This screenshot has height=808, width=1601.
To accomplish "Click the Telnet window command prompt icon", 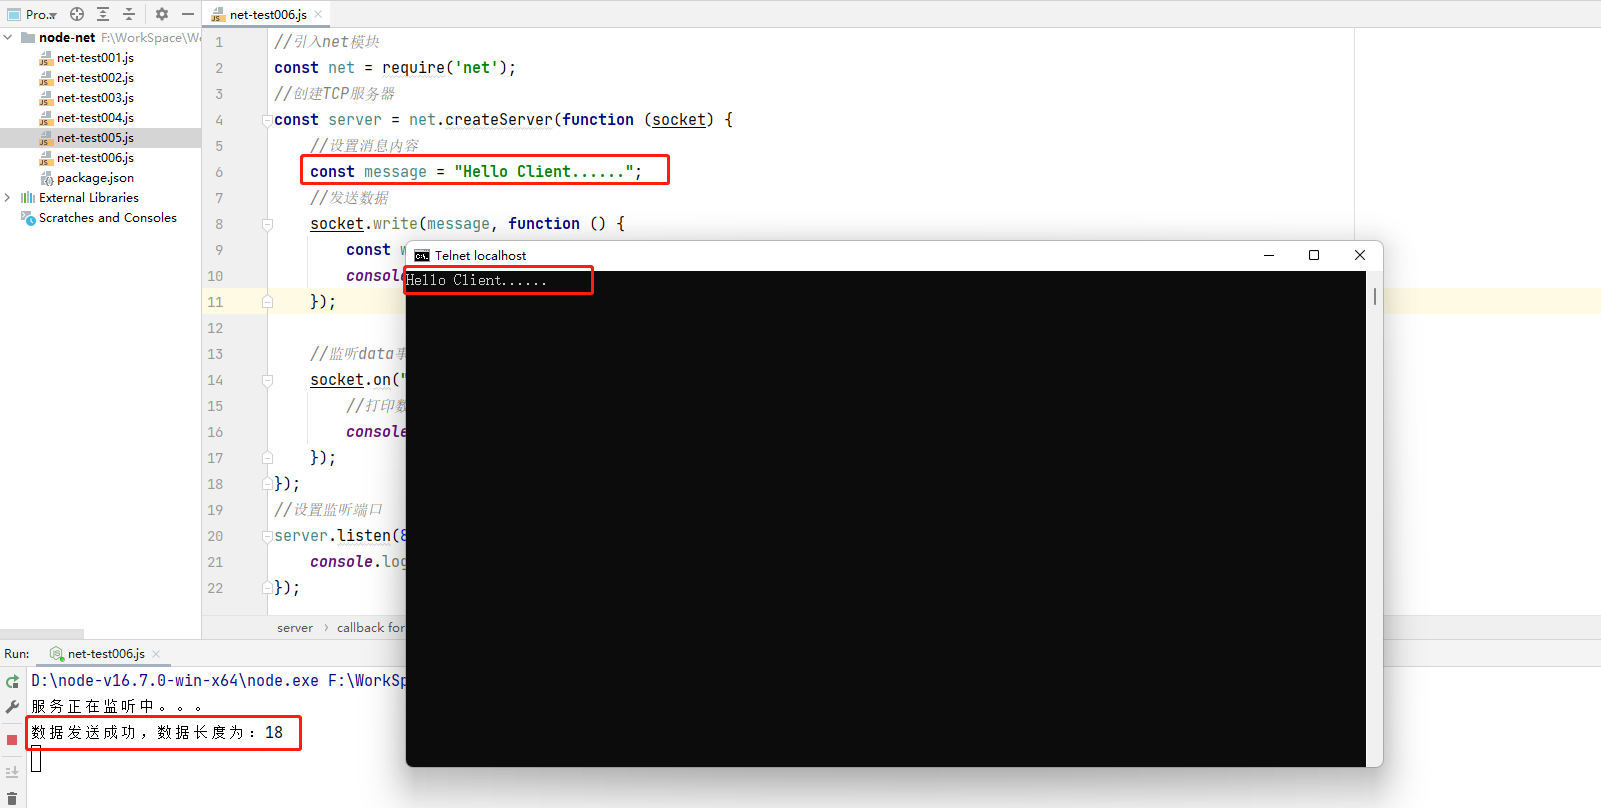I will (x=422, y=256).
